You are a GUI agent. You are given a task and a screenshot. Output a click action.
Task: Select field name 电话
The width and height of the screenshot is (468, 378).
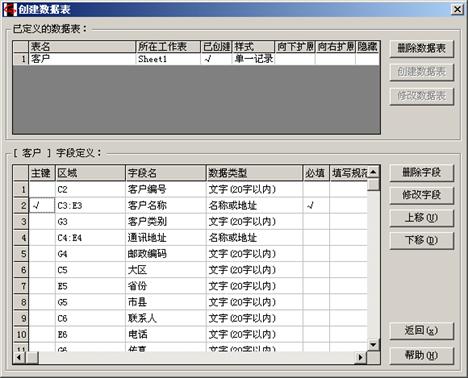click(166, 334)
